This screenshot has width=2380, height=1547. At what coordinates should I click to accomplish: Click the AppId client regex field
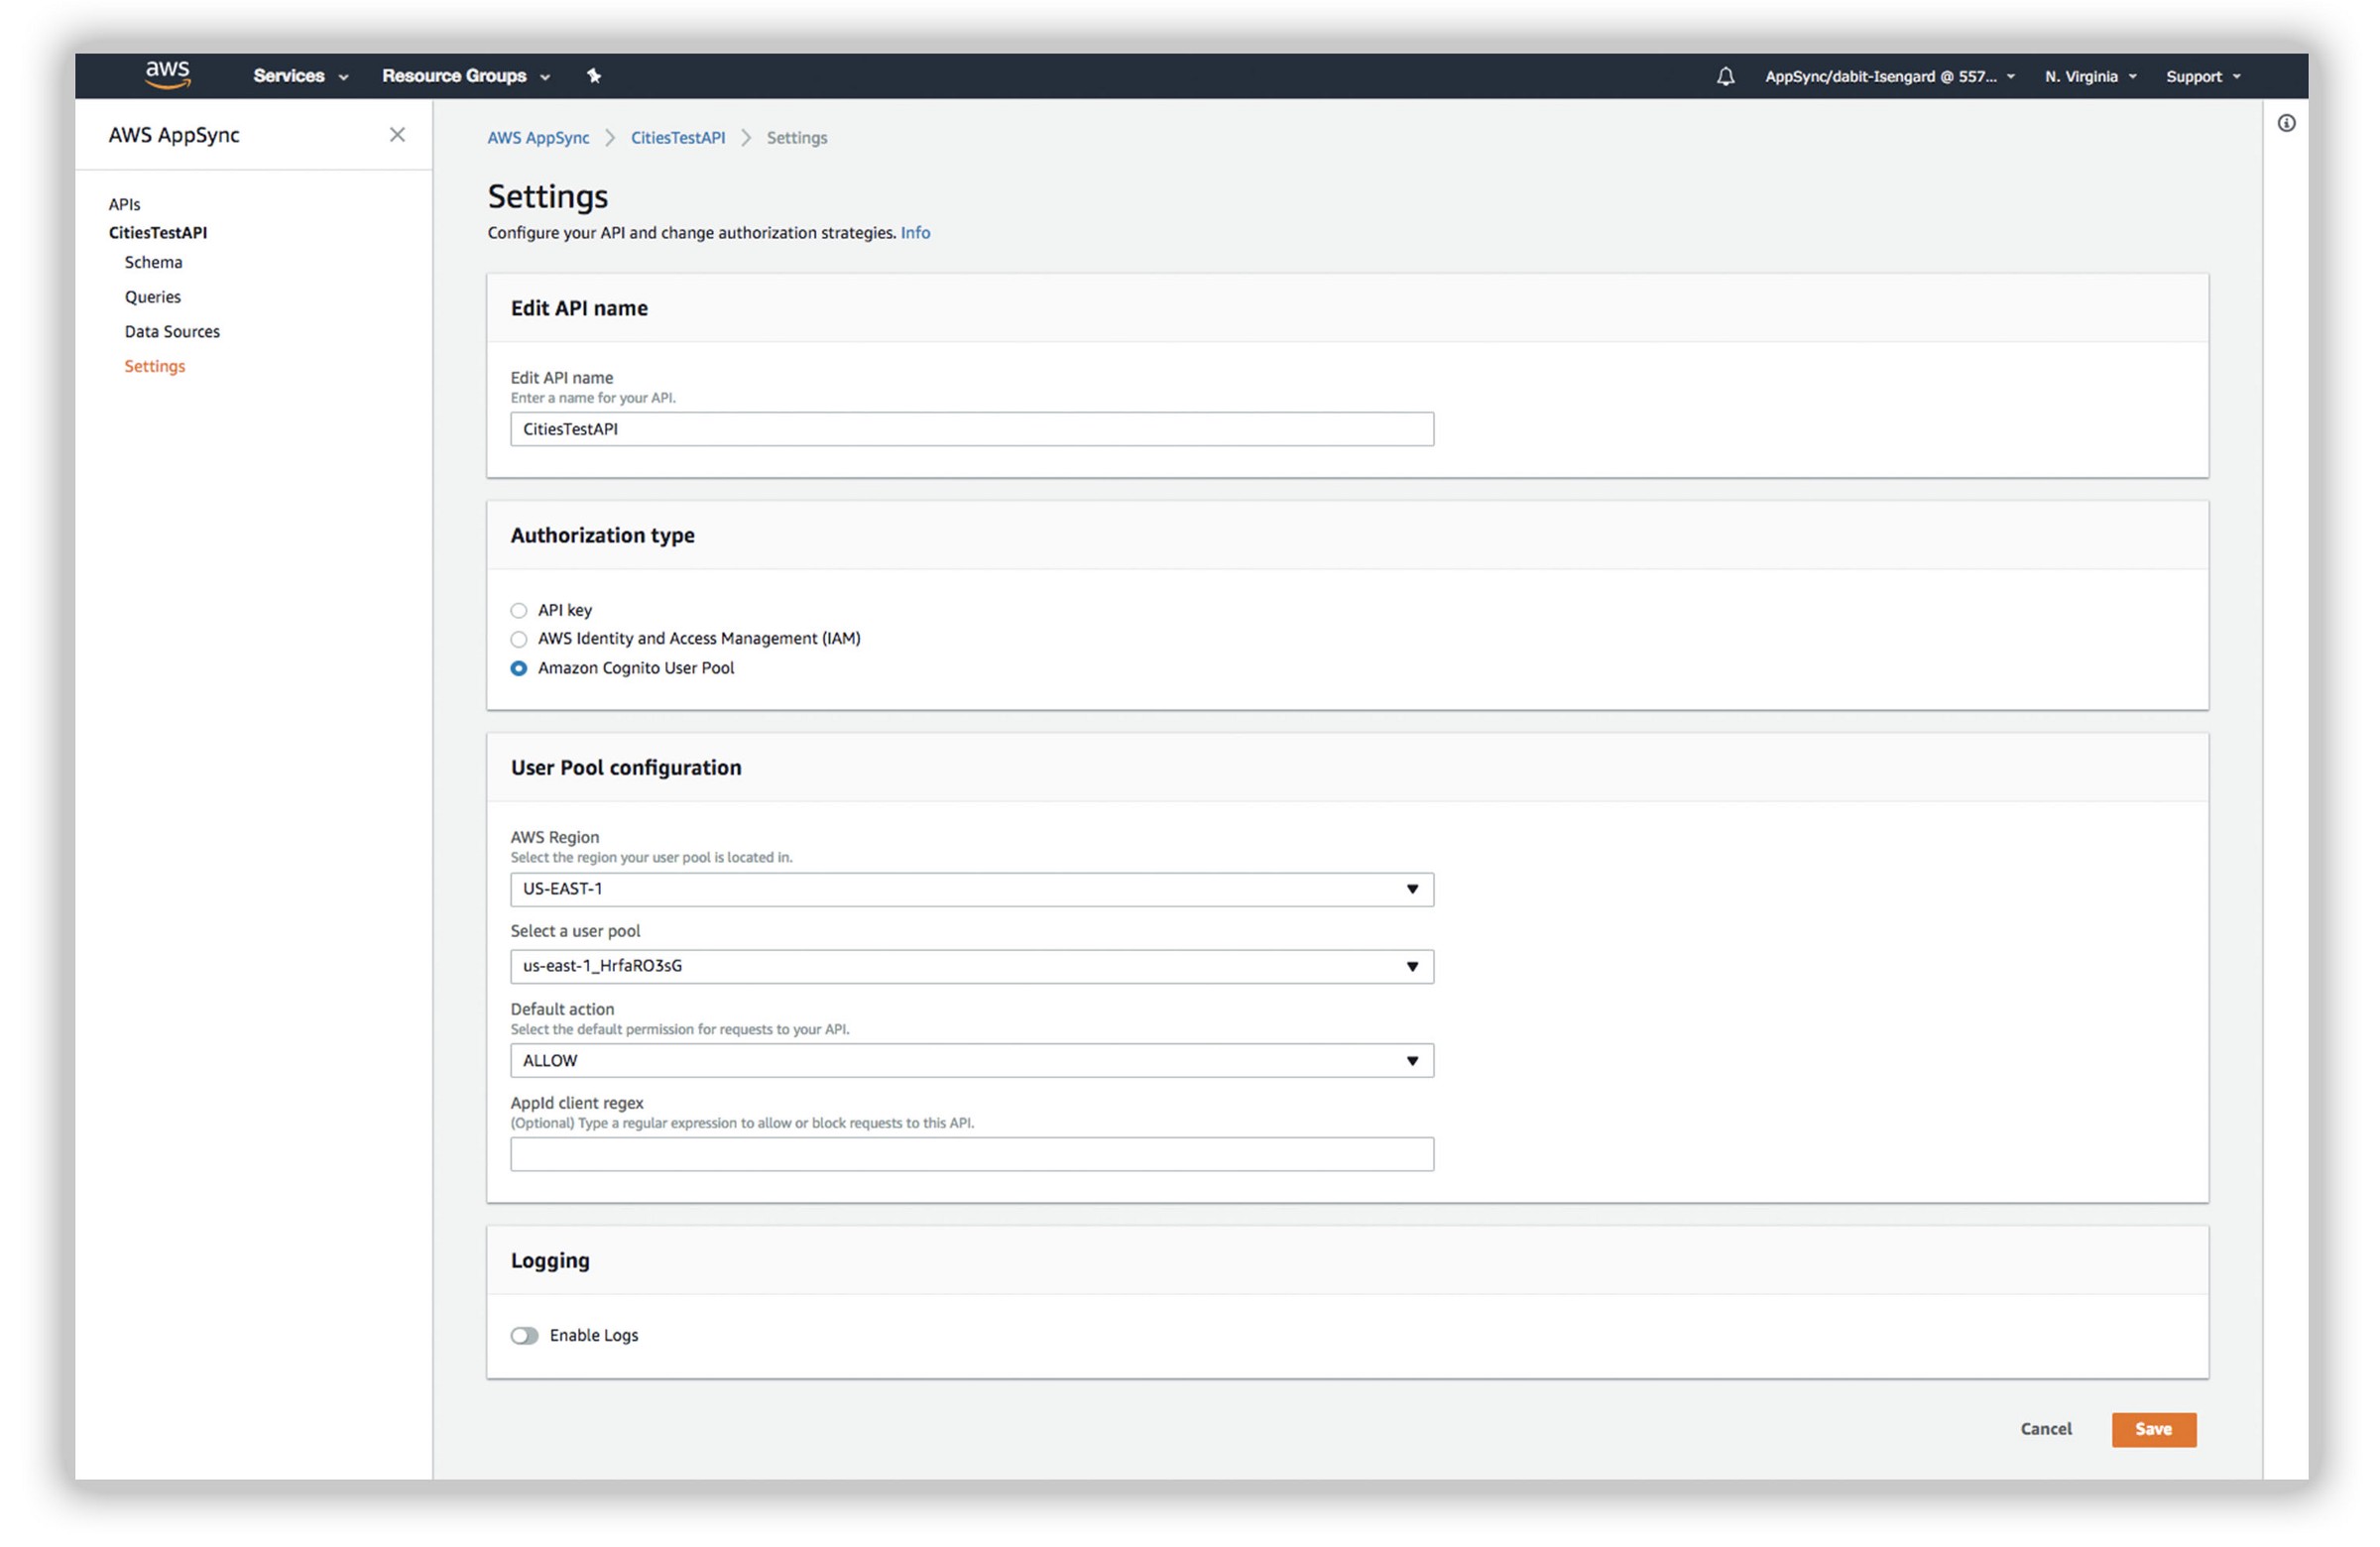[x=971, y=1155]
